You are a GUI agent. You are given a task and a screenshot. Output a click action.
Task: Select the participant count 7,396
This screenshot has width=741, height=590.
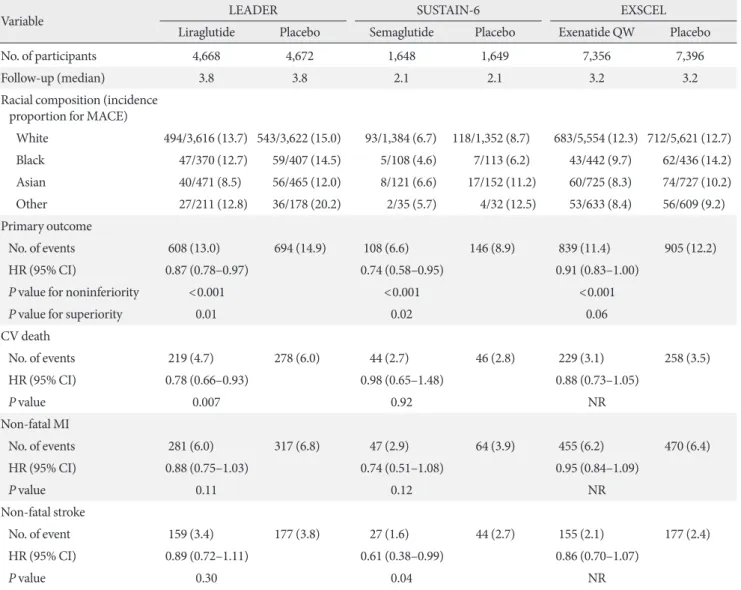click(690, 56)
